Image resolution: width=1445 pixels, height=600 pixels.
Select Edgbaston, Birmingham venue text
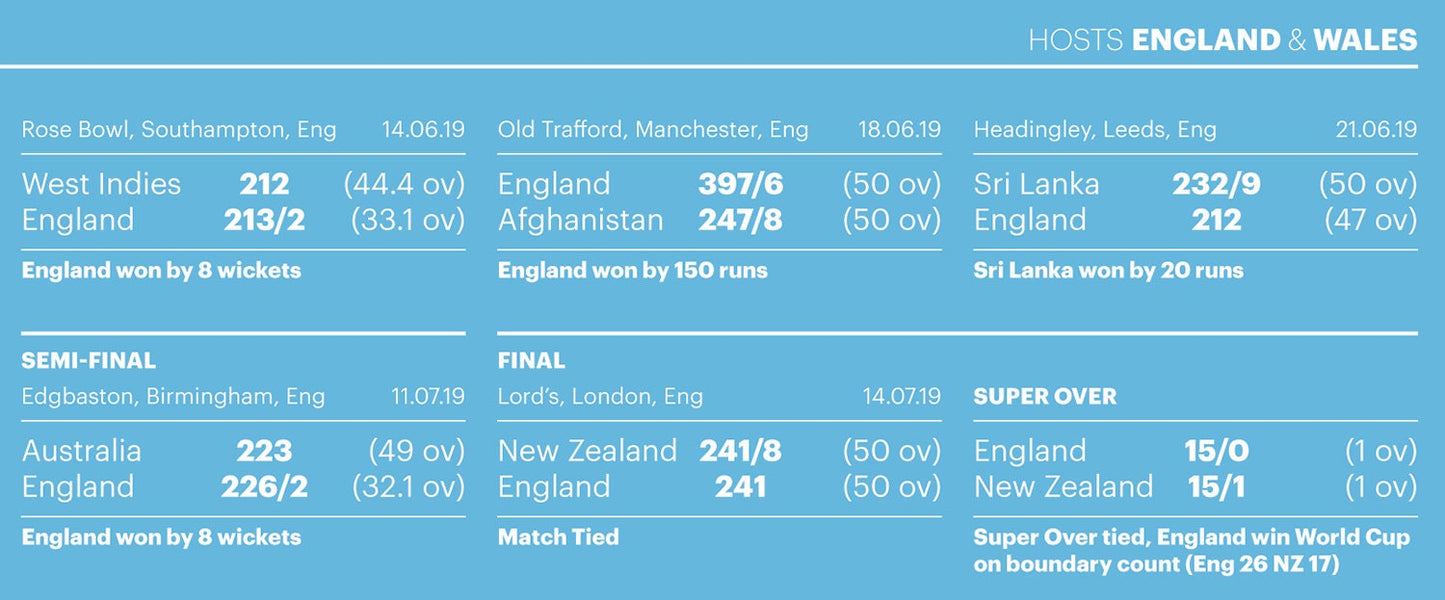[173, 397]
